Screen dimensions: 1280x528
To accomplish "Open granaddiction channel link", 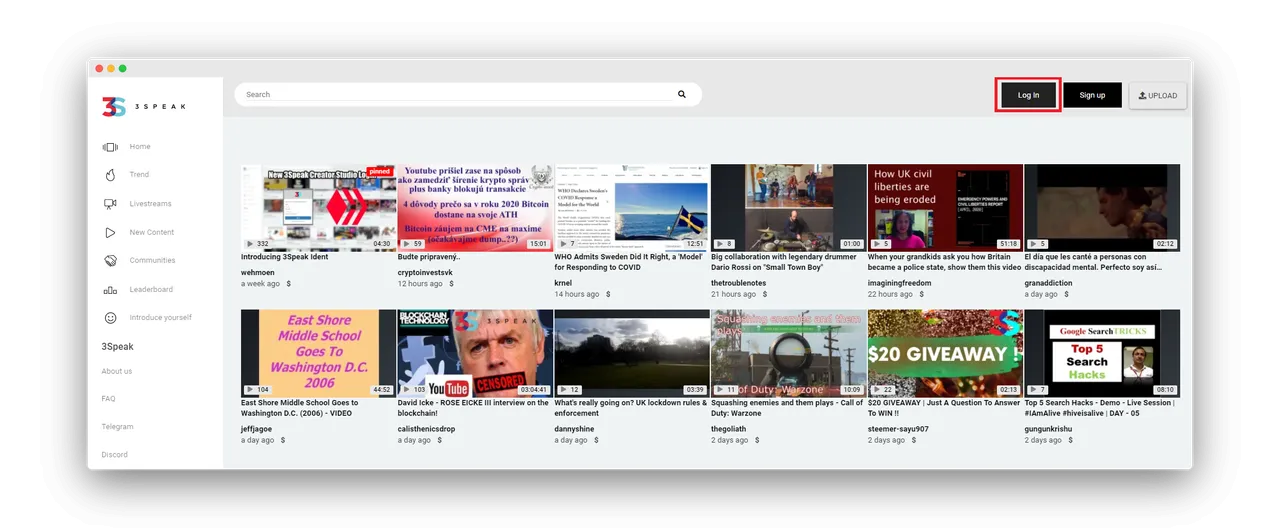I will pyautogui.click(x=1048, y=283).
